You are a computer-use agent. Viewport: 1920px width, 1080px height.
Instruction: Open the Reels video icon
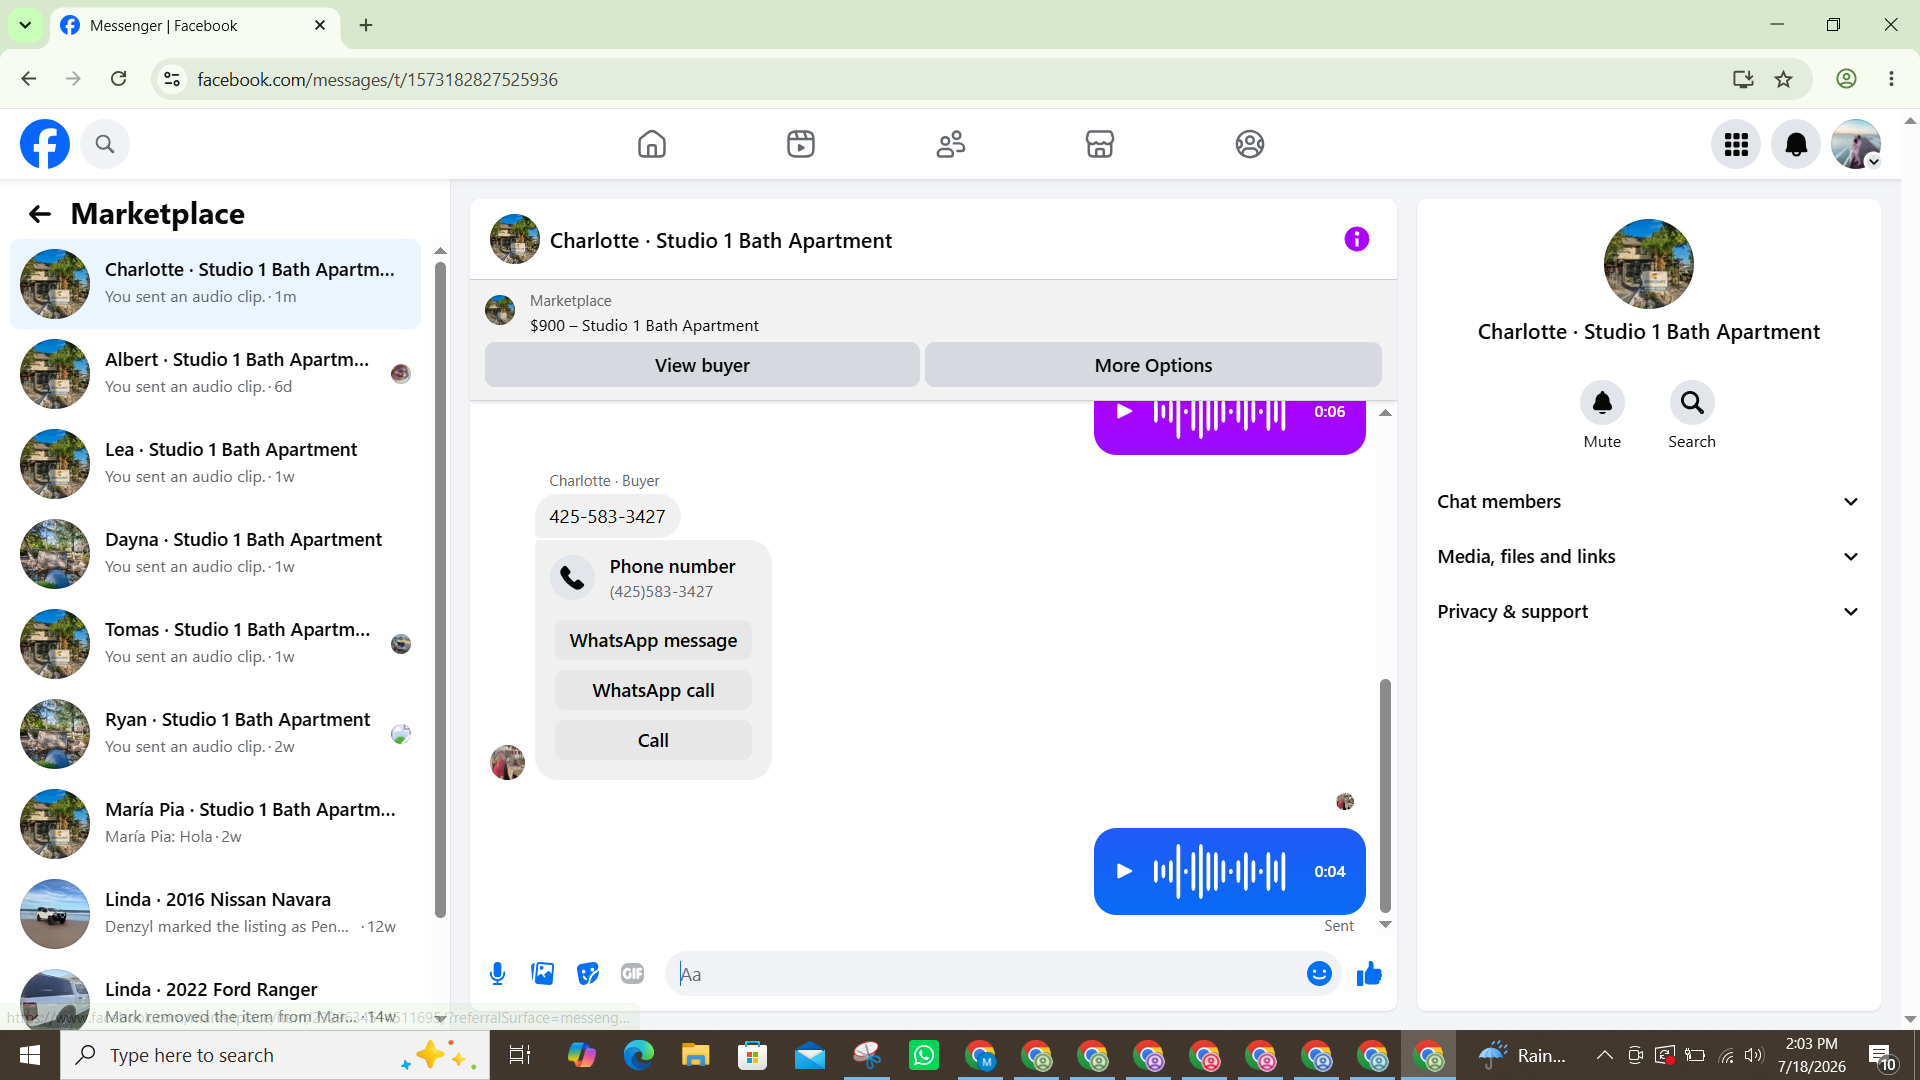point(801,144)
